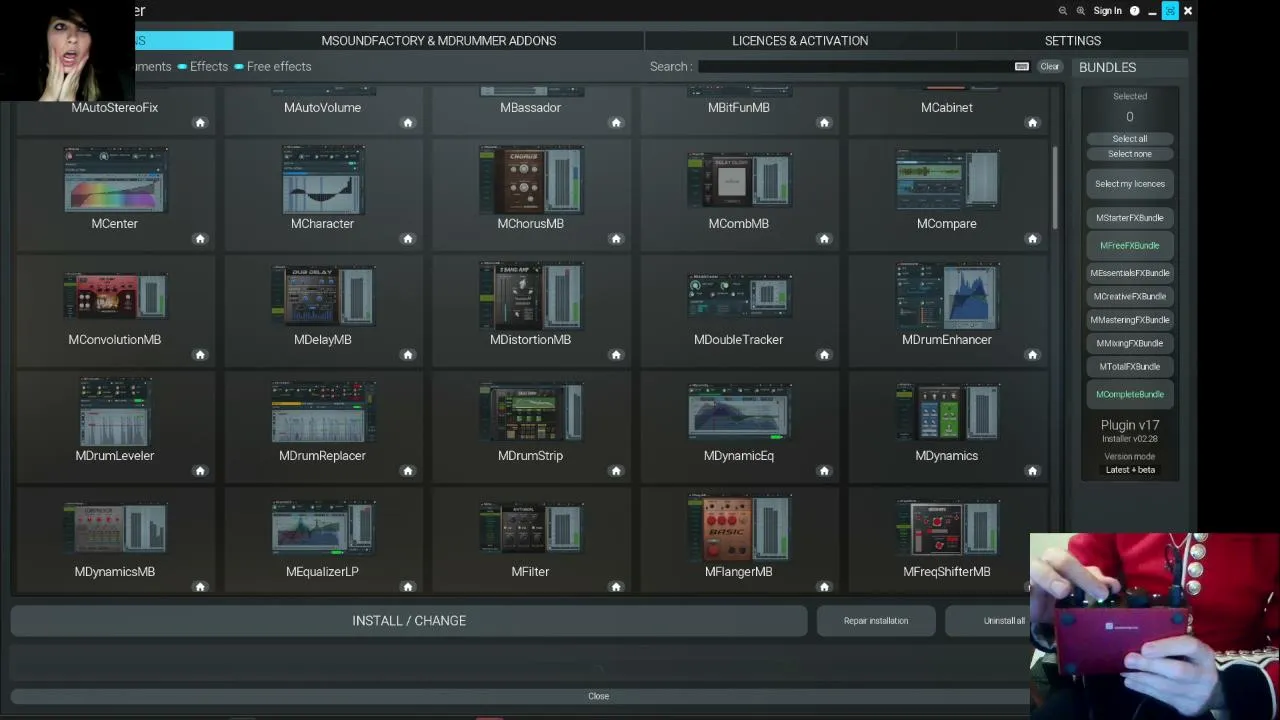
Task: Click the zoom out magnifier icon
Action: point(1063,11)
